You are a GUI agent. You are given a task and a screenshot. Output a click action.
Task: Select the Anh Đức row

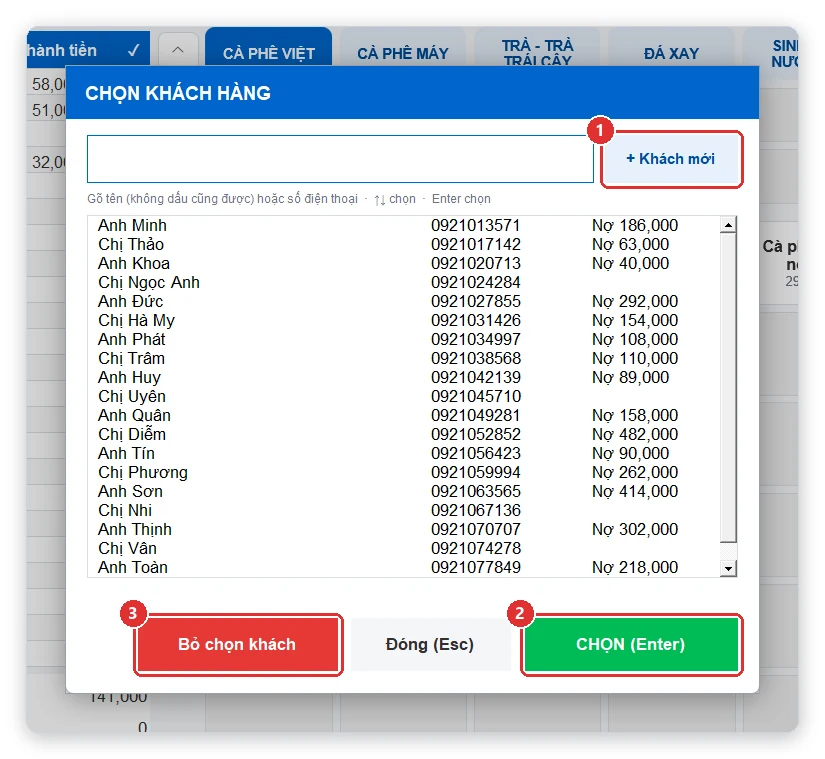coord(404,301)
